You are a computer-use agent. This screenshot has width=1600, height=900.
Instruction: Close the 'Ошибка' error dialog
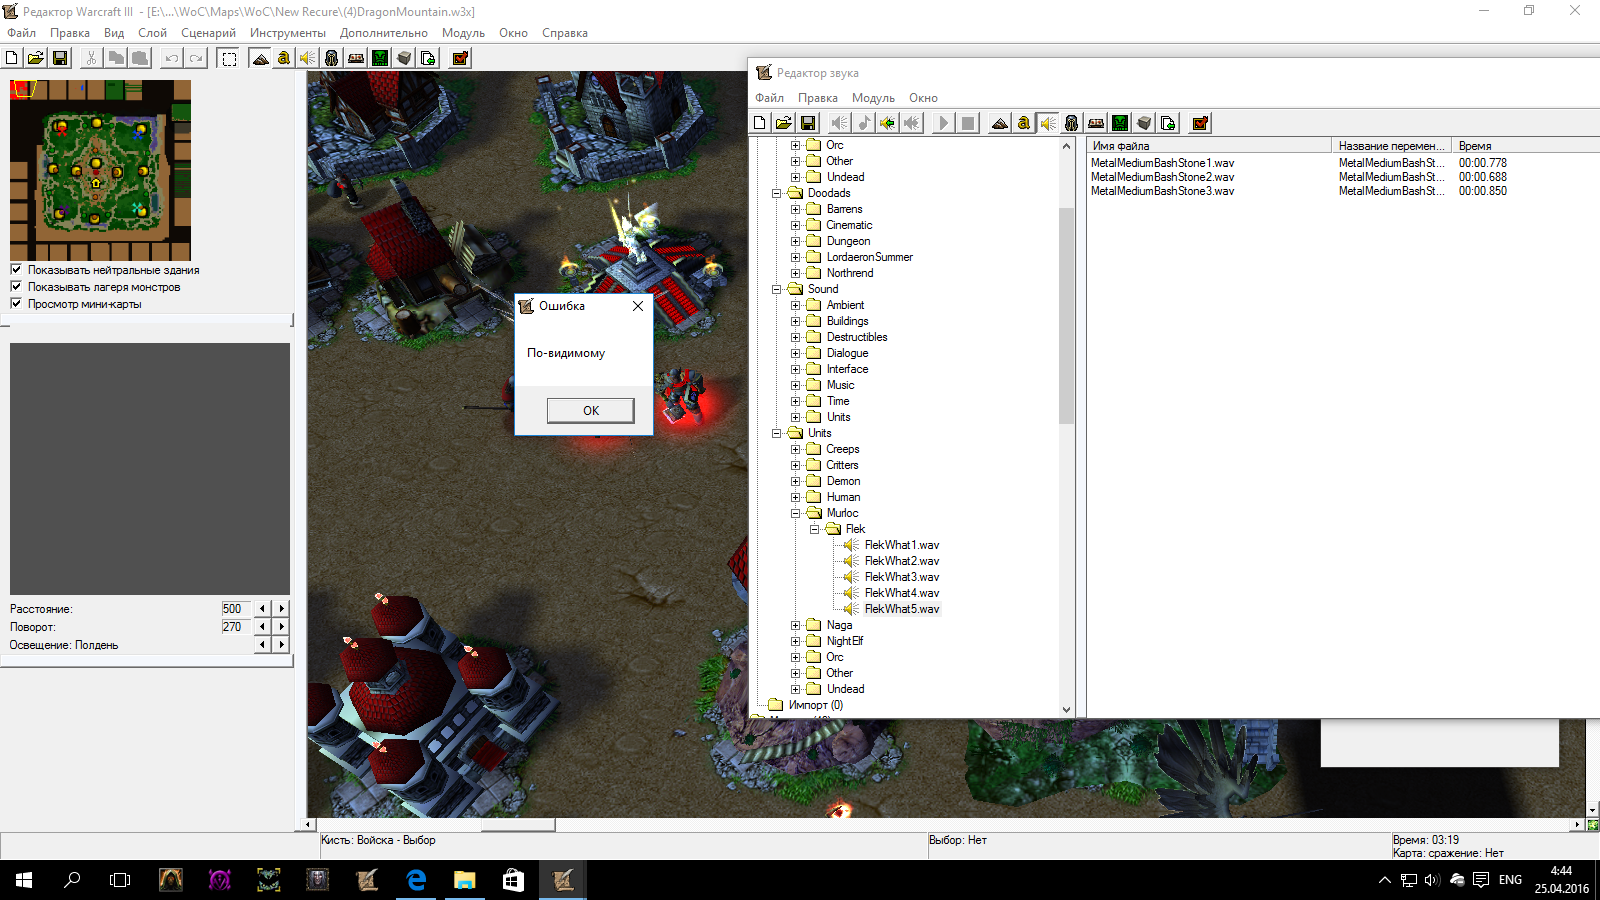[638, 306]
